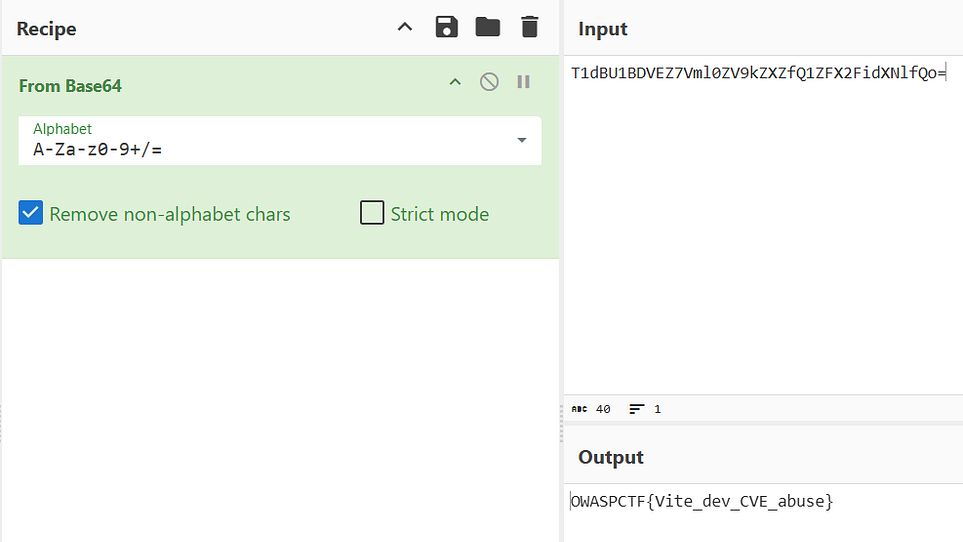Click the From Base64 operation title
The width and height of the screenshot is (963, 542).
click(70, 86)
